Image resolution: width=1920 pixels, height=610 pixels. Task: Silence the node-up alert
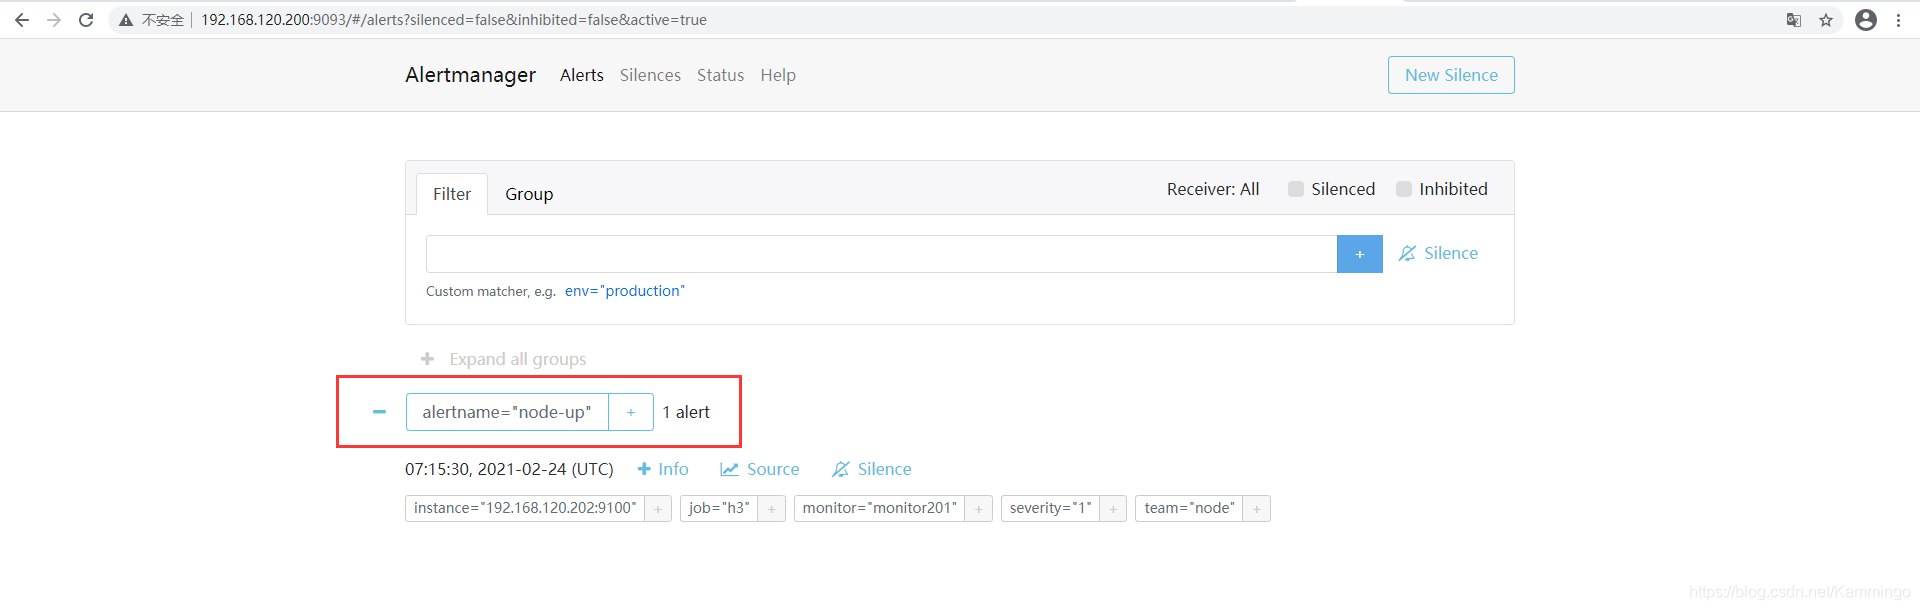[872, 469]
